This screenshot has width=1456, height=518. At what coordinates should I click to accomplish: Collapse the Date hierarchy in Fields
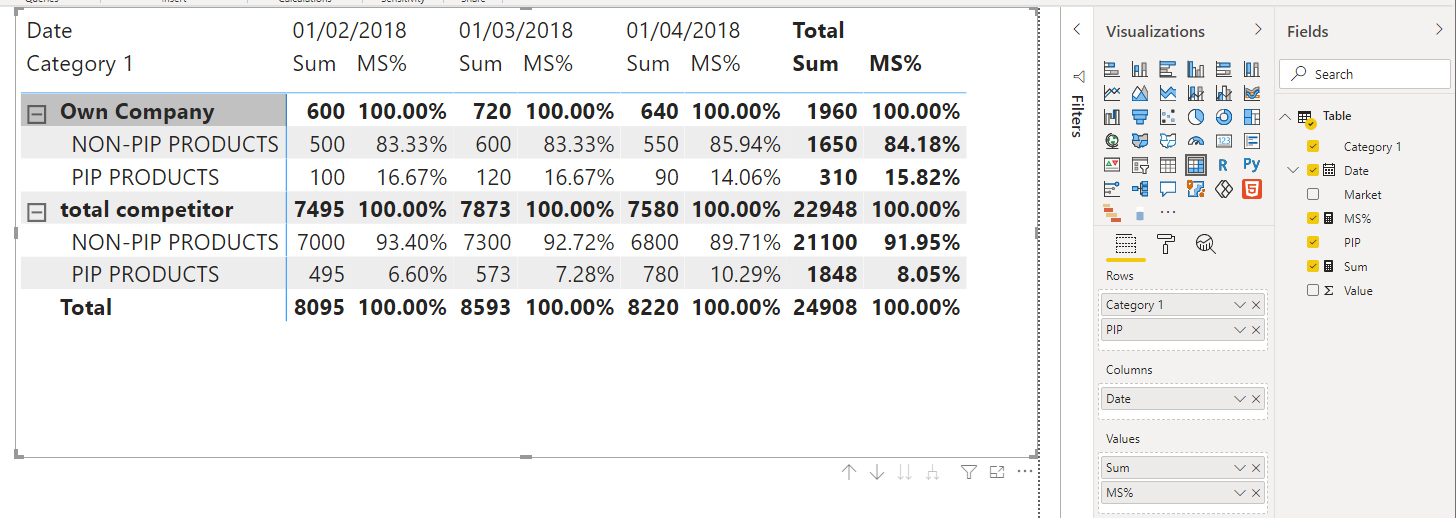pos(1294,170)
